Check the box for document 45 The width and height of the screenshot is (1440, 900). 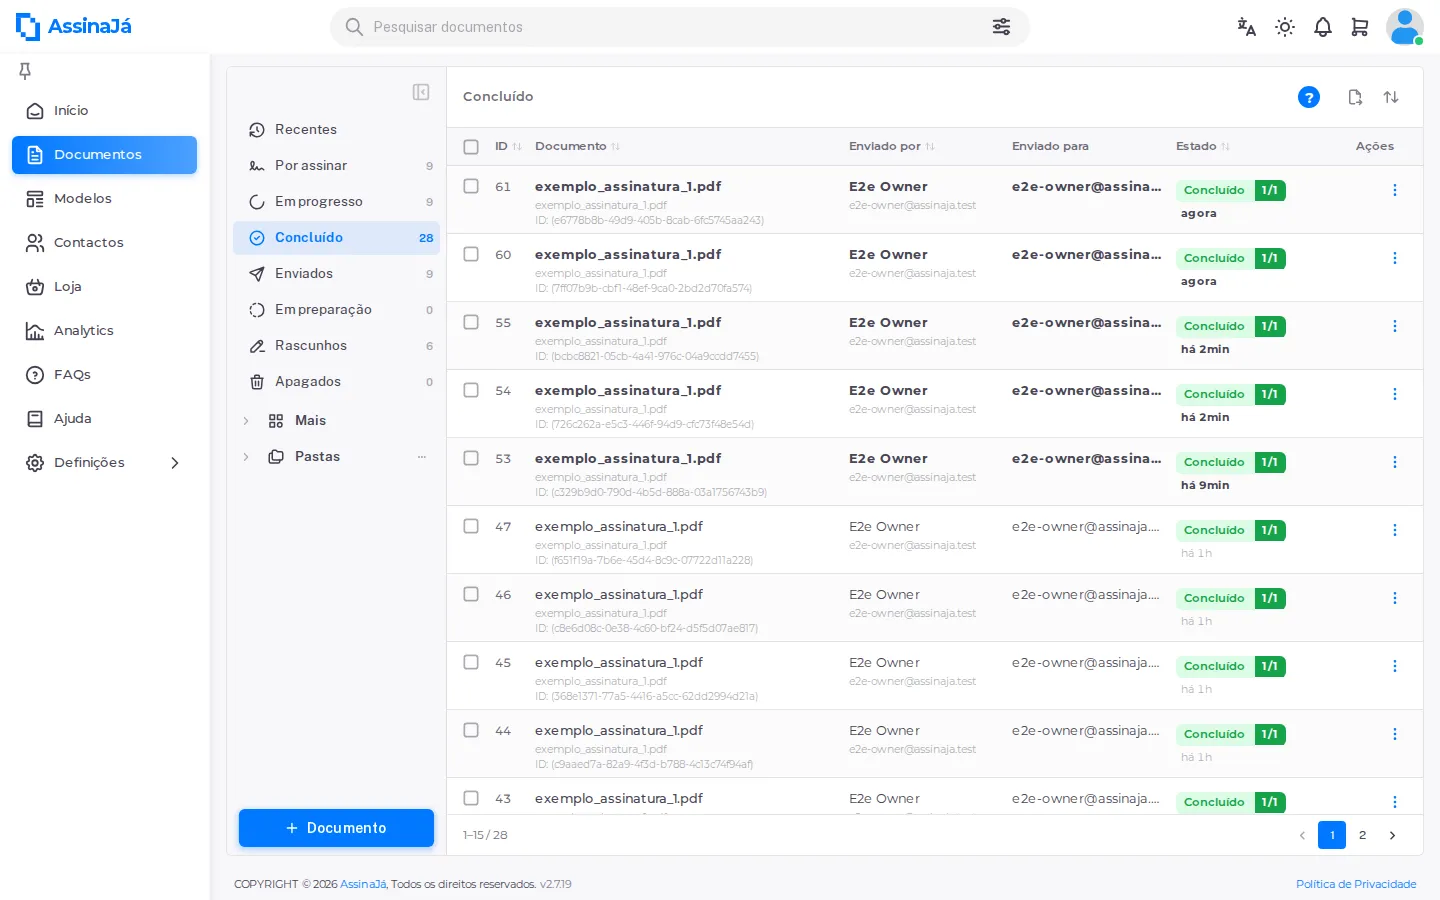471,662
